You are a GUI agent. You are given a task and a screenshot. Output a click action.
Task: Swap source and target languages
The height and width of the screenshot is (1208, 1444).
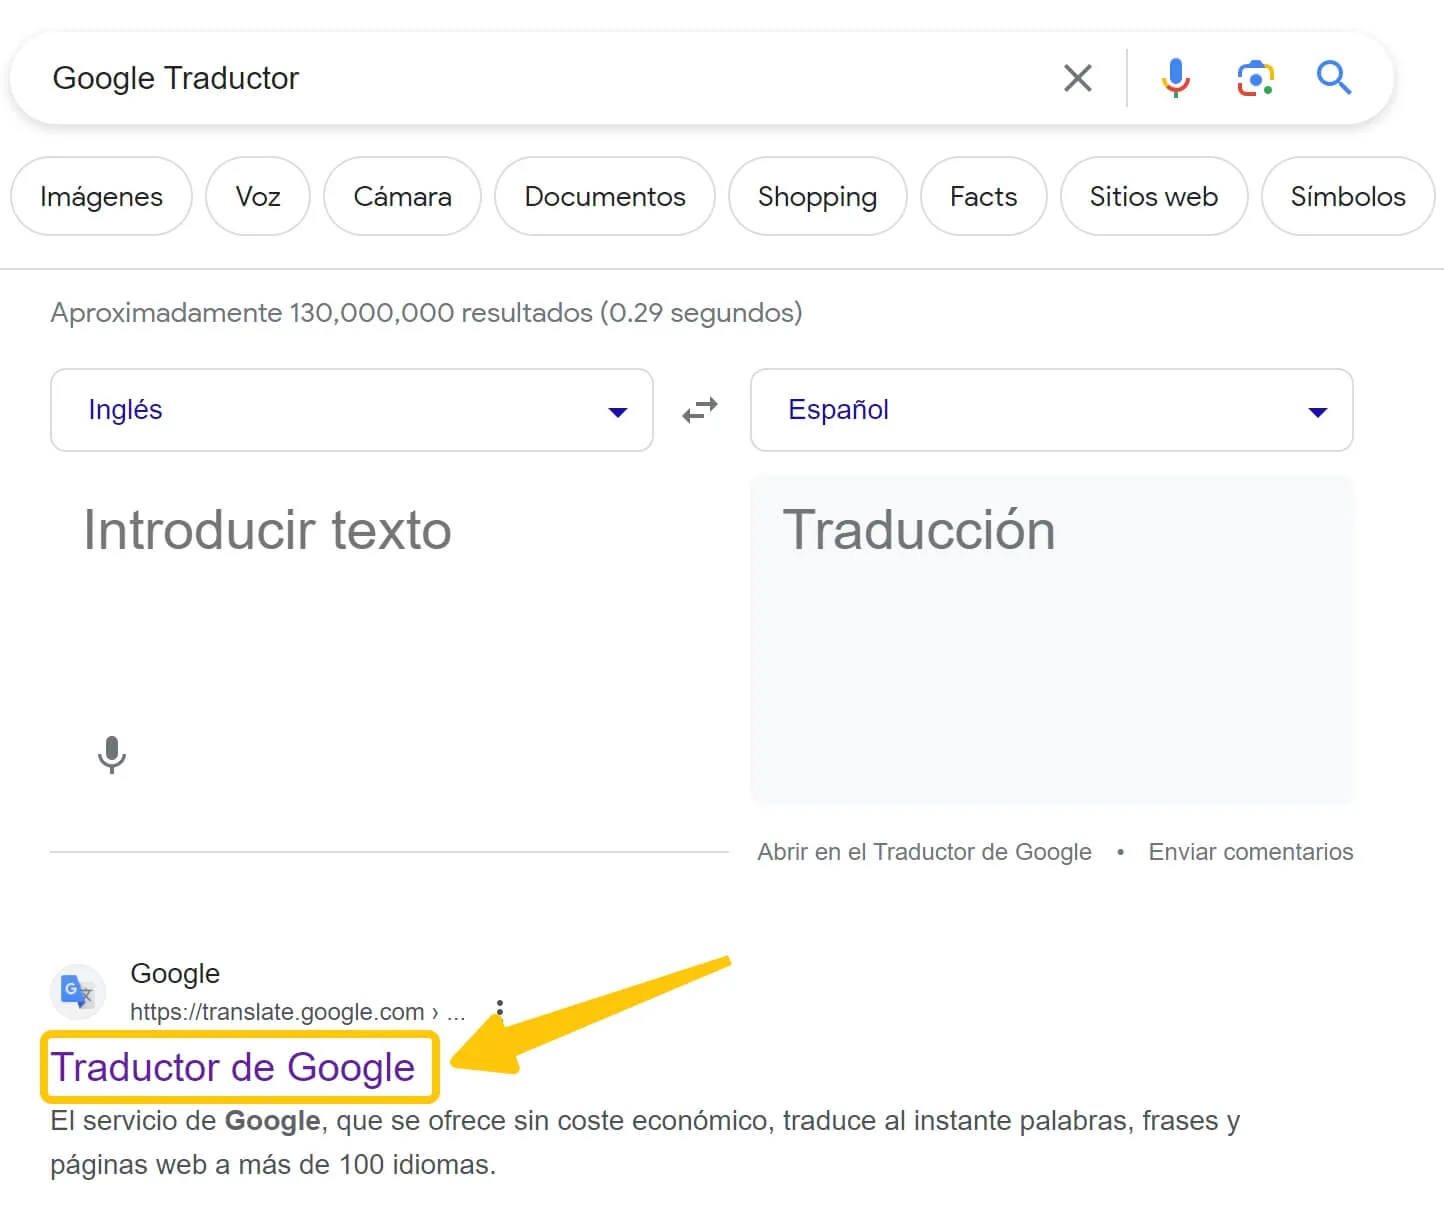click(x=700, y=410)
